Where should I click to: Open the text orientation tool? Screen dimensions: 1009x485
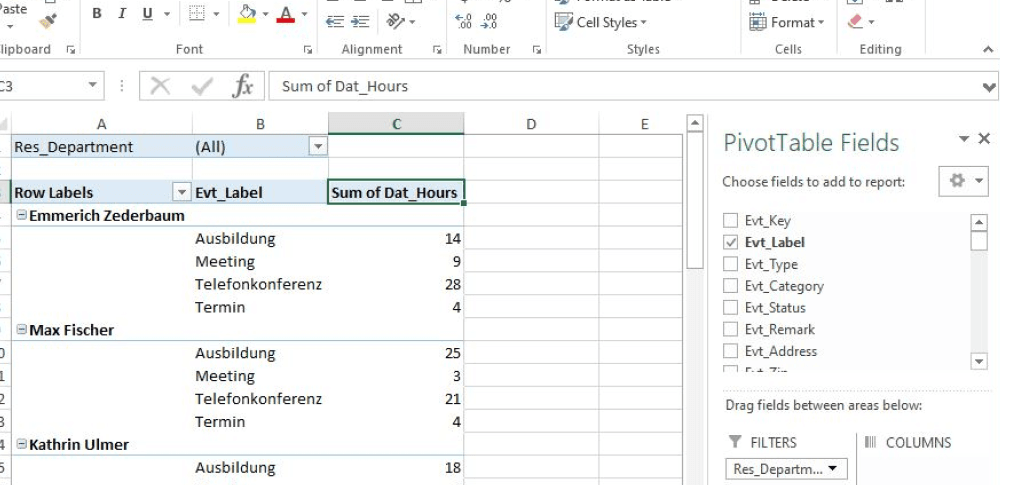[x=395, y=22]
